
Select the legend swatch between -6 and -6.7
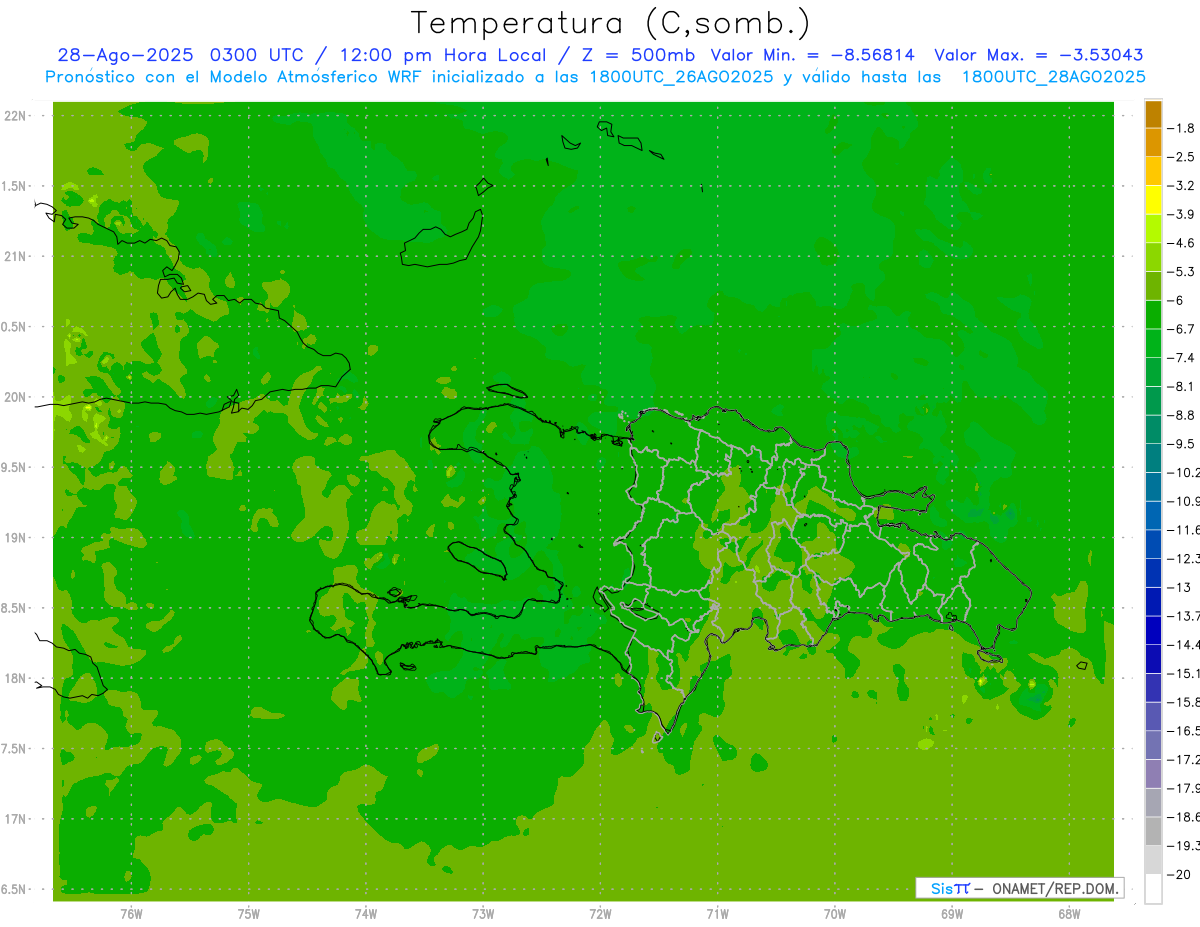coord(1153,315)
